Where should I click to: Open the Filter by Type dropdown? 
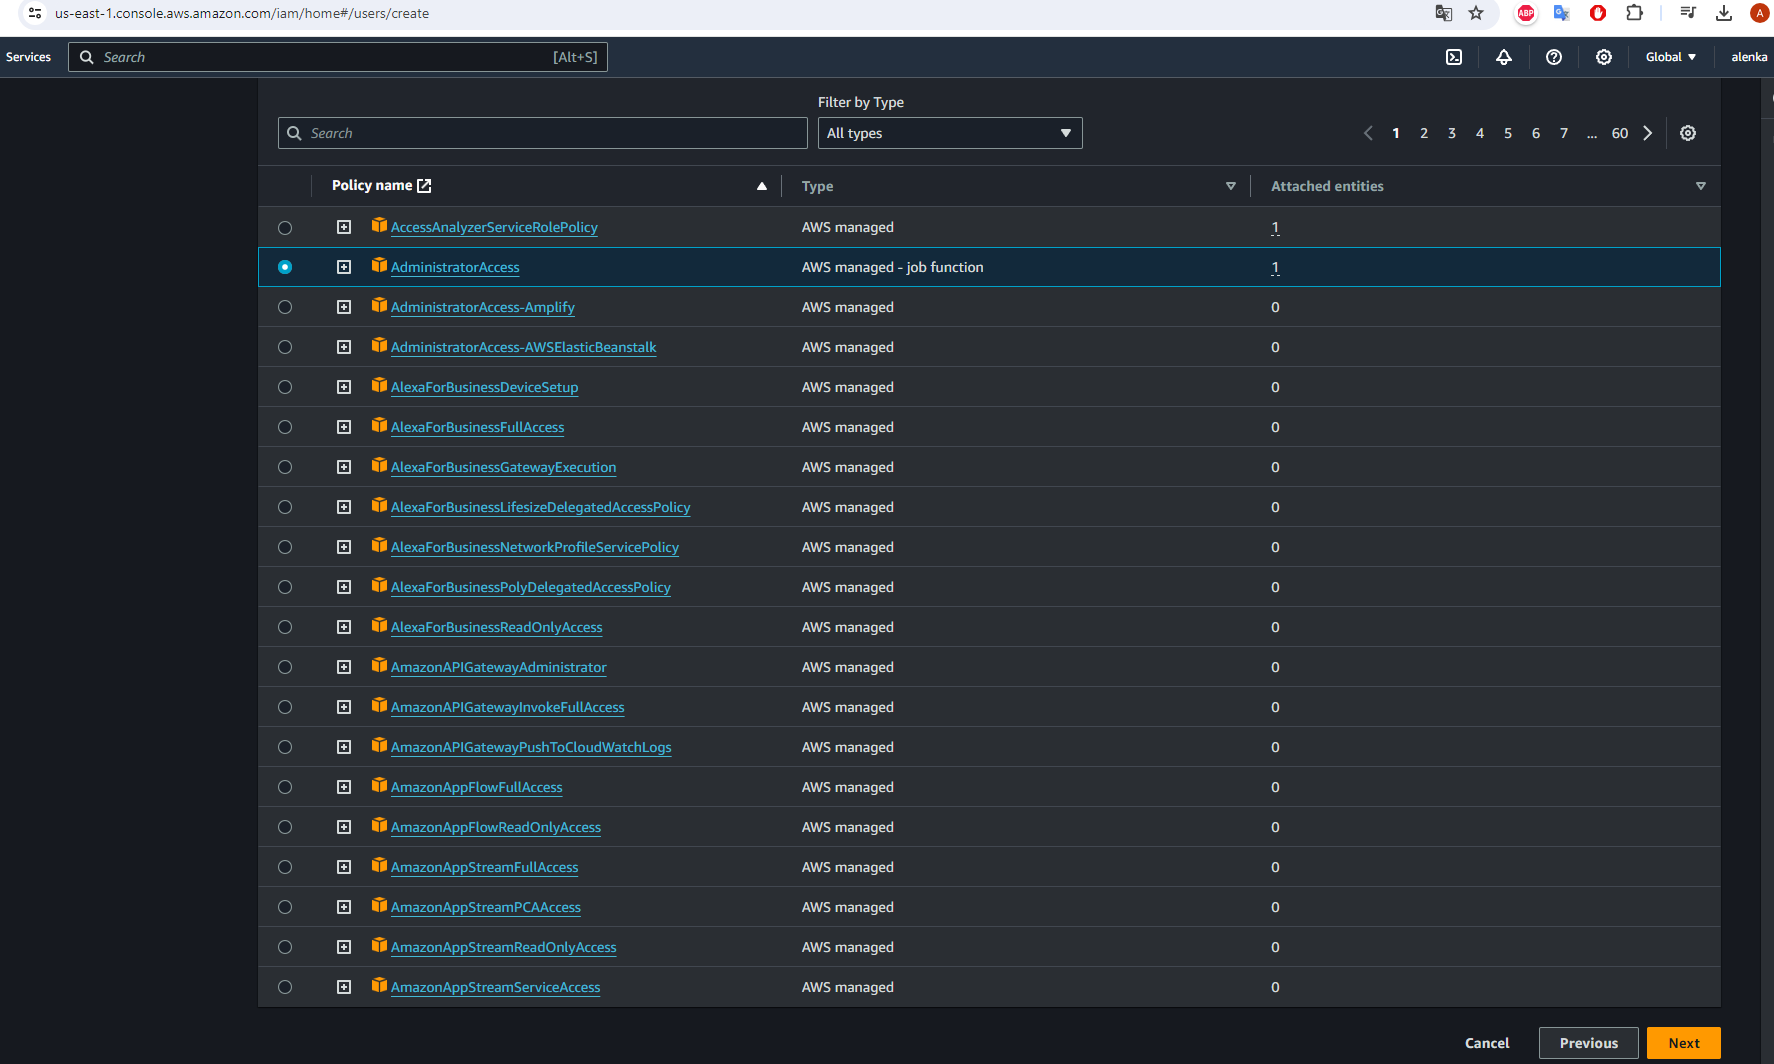pos(949,133)
